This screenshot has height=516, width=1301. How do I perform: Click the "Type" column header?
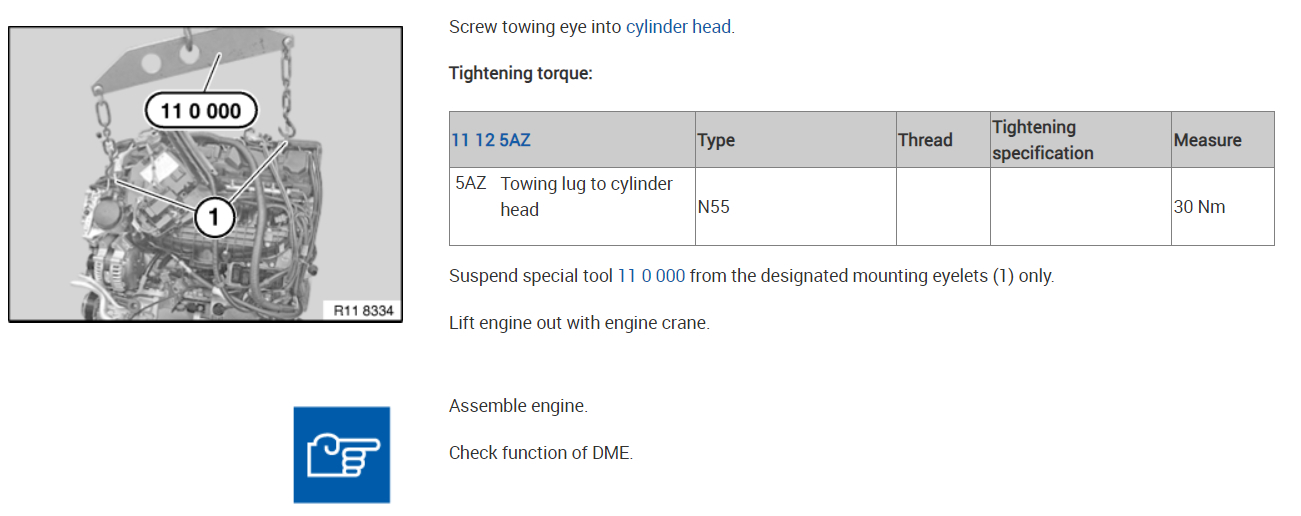pyautogui.click(x=716, y=140)
